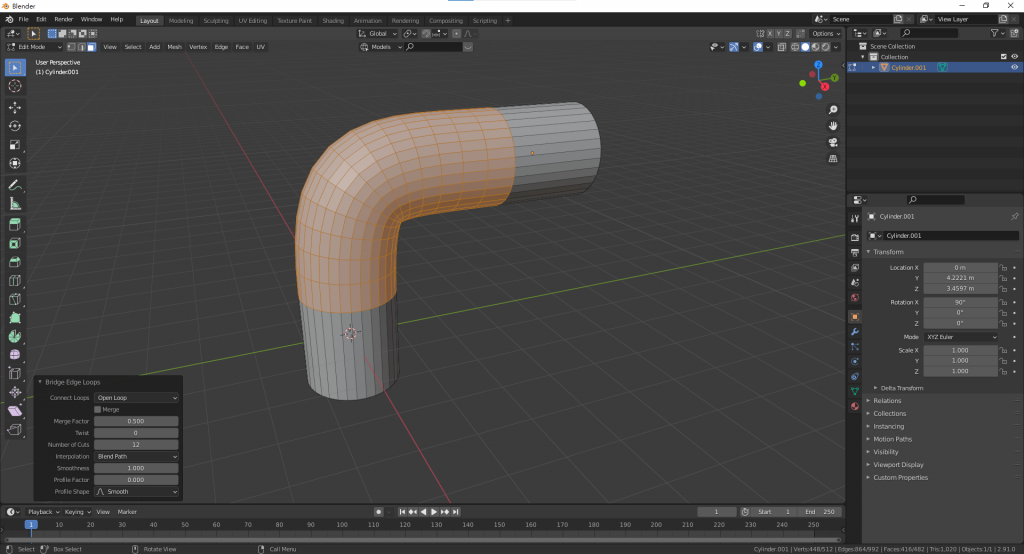Viewport: 1024px width, 554px height.
Task: Click the Options button in viewport header
Action: click(x=825, y=33)
